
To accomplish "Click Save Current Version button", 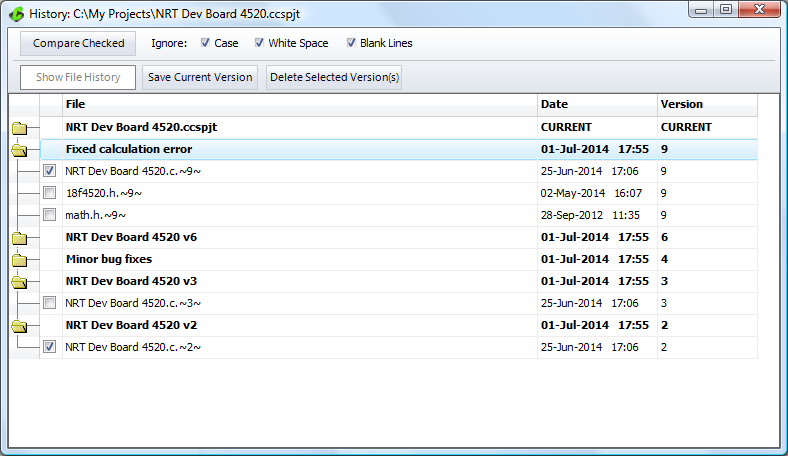I will [x=200, y=78].
